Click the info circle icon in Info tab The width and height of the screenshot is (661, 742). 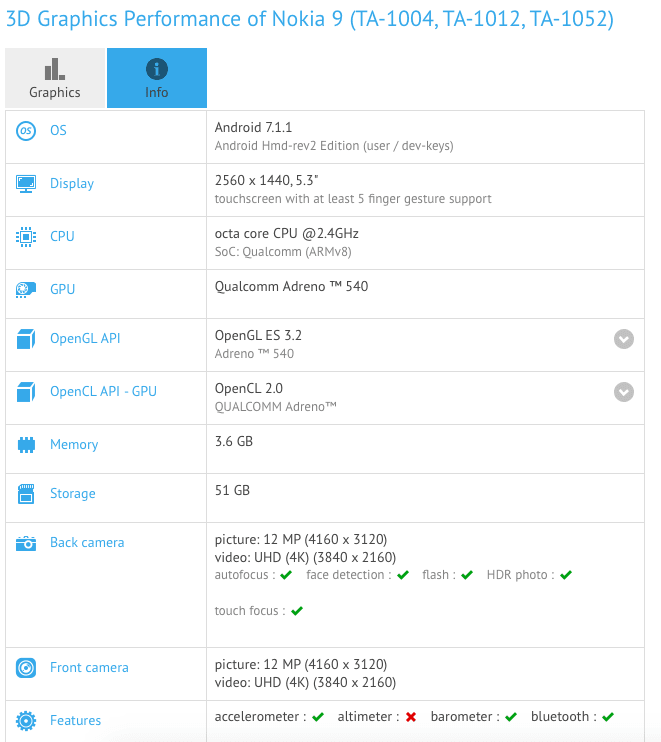coord(157,69)
